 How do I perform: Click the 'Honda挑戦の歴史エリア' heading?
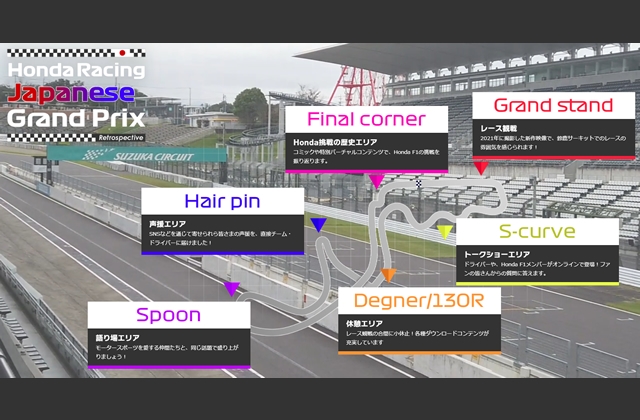point(335,142)
